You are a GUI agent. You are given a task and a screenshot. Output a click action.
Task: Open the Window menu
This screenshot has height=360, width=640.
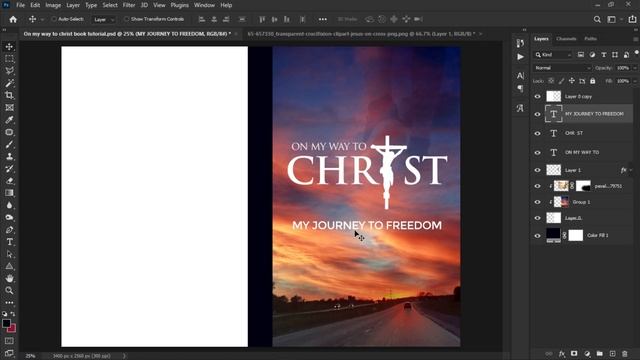(204, 5)
